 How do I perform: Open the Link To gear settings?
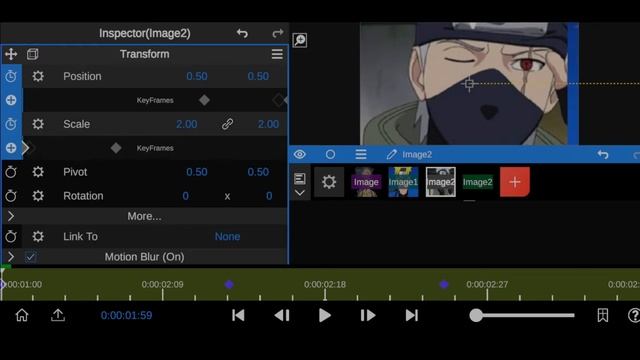pos(38,236)
